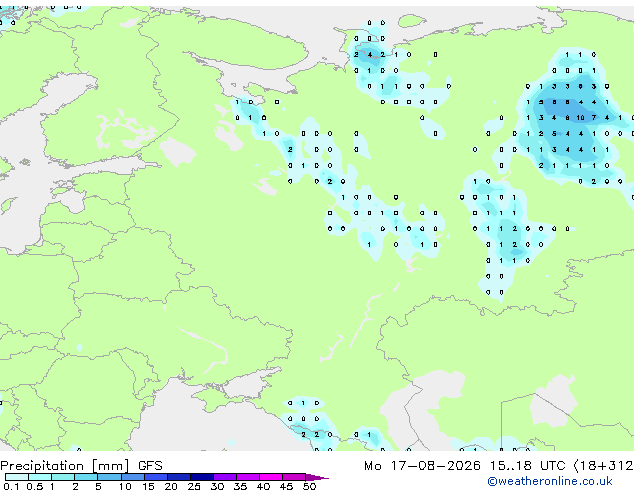Select the 30–35 mm purple legend swatch
Viewport: 634px width, 490px height.
[x=225, y=477]
